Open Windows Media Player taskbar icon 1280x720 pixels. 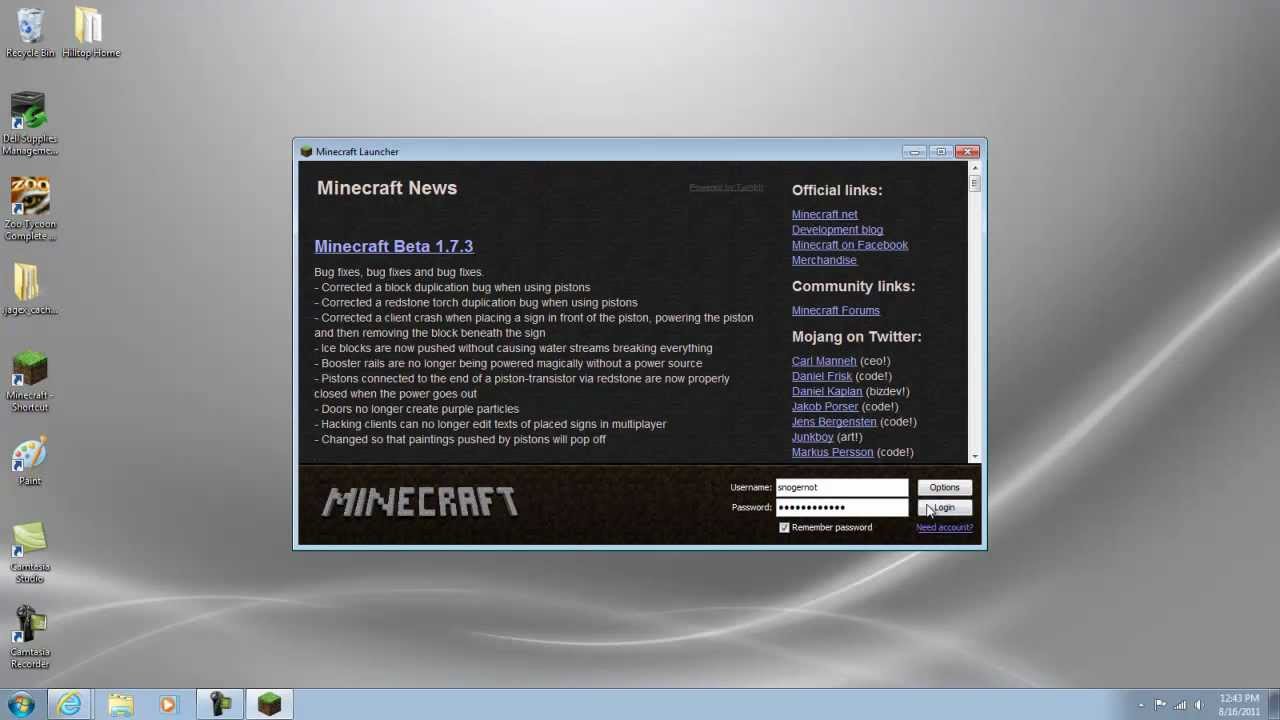pos(168,705)
